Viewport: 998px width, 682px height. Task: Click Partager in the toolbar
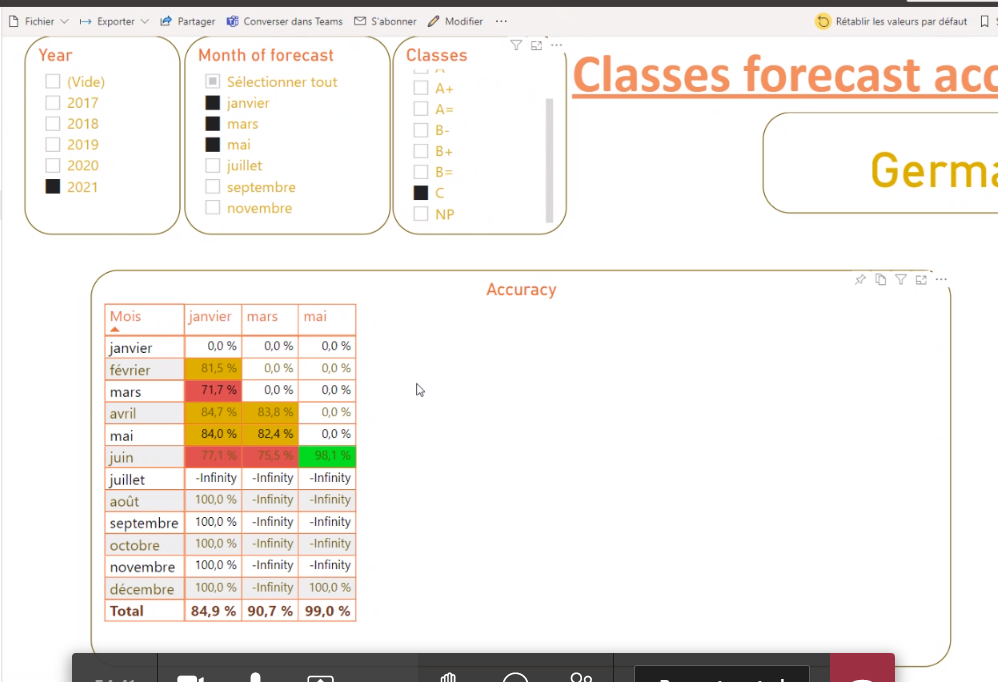click(188, 21)
